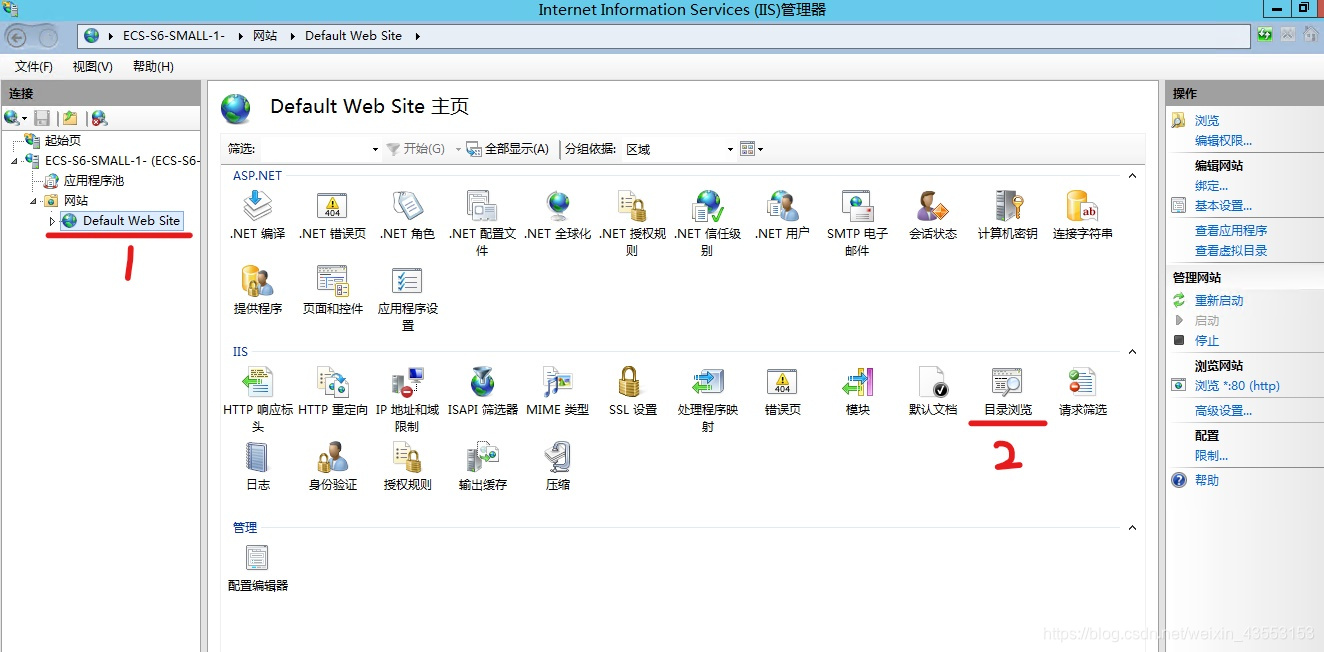Viewport: 1324px width, 652px height.
Task: Open the MIME 类型 feature icon
Action: click(x=557, y=384)
